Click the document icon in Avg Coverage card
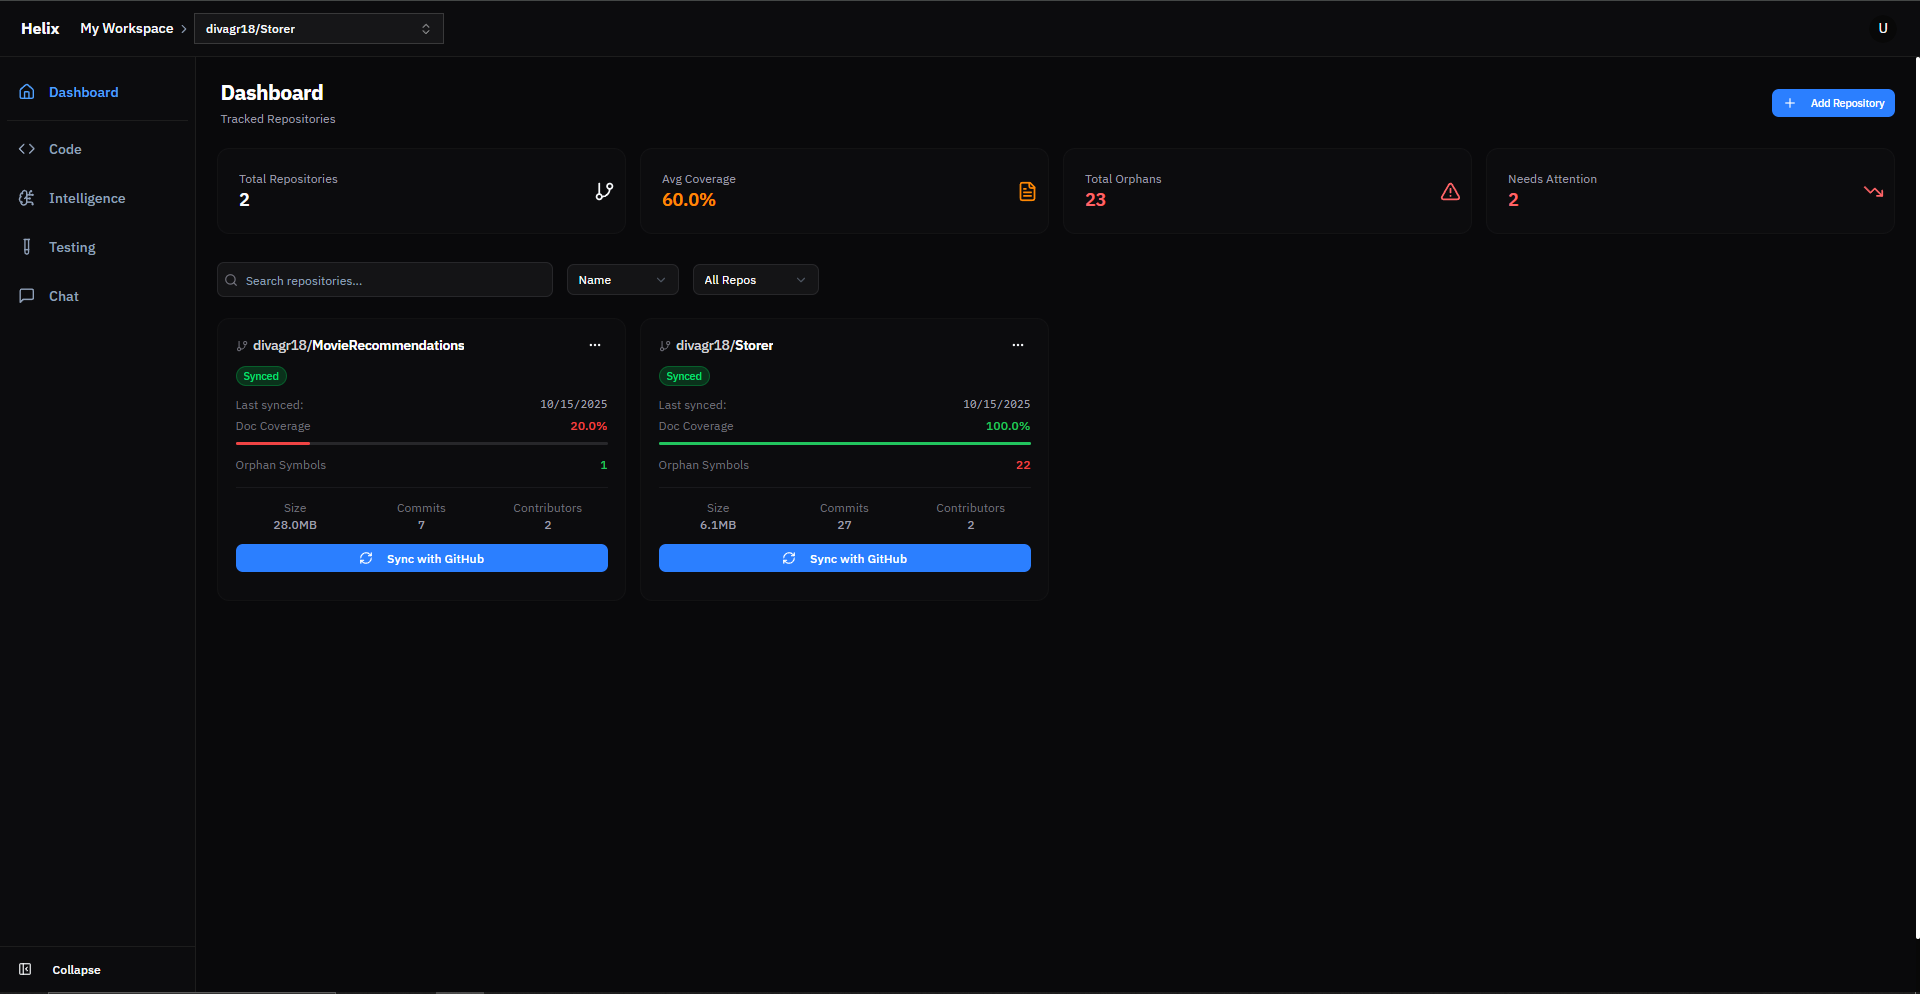 tap(1027, 191)
